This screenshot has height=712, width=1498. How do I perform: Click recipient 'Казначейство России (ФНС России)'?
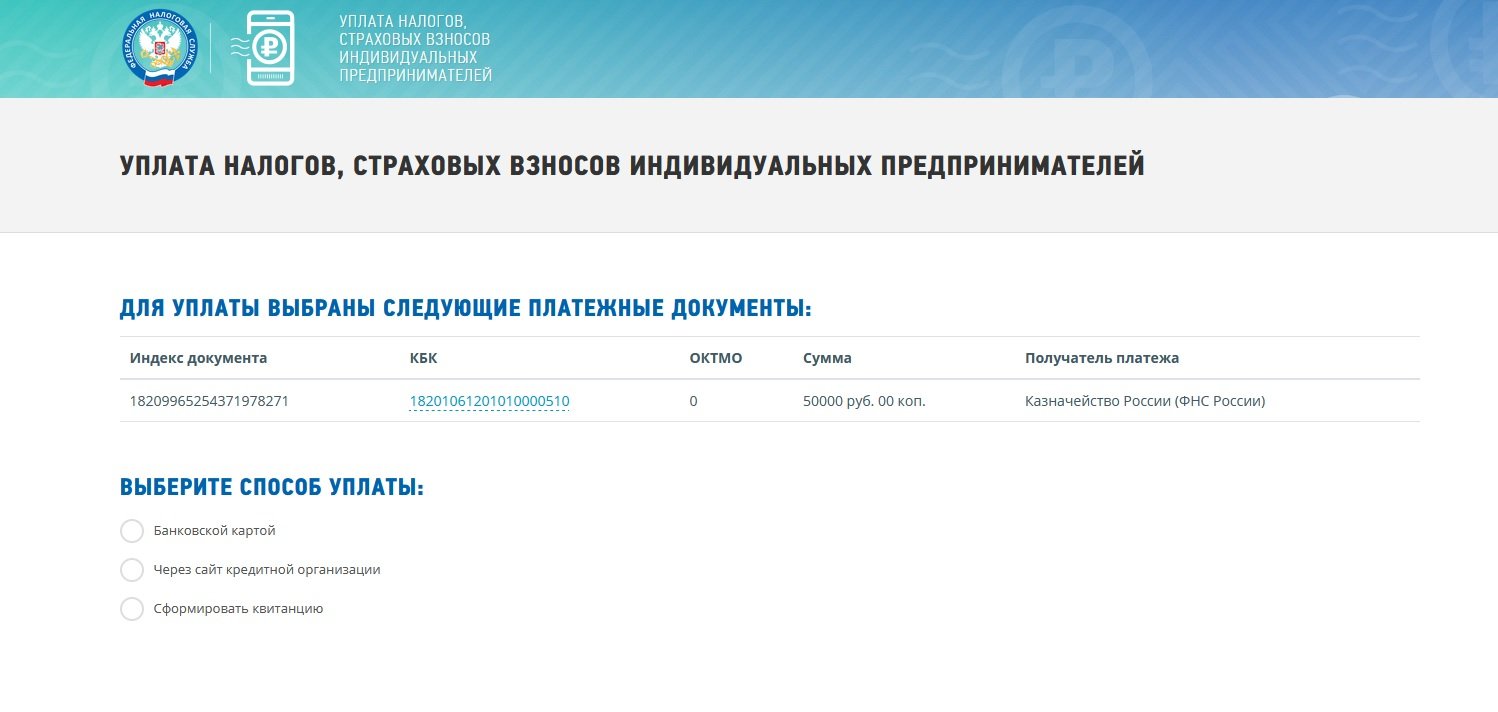pyautogui.click(x=1145, y=402)
